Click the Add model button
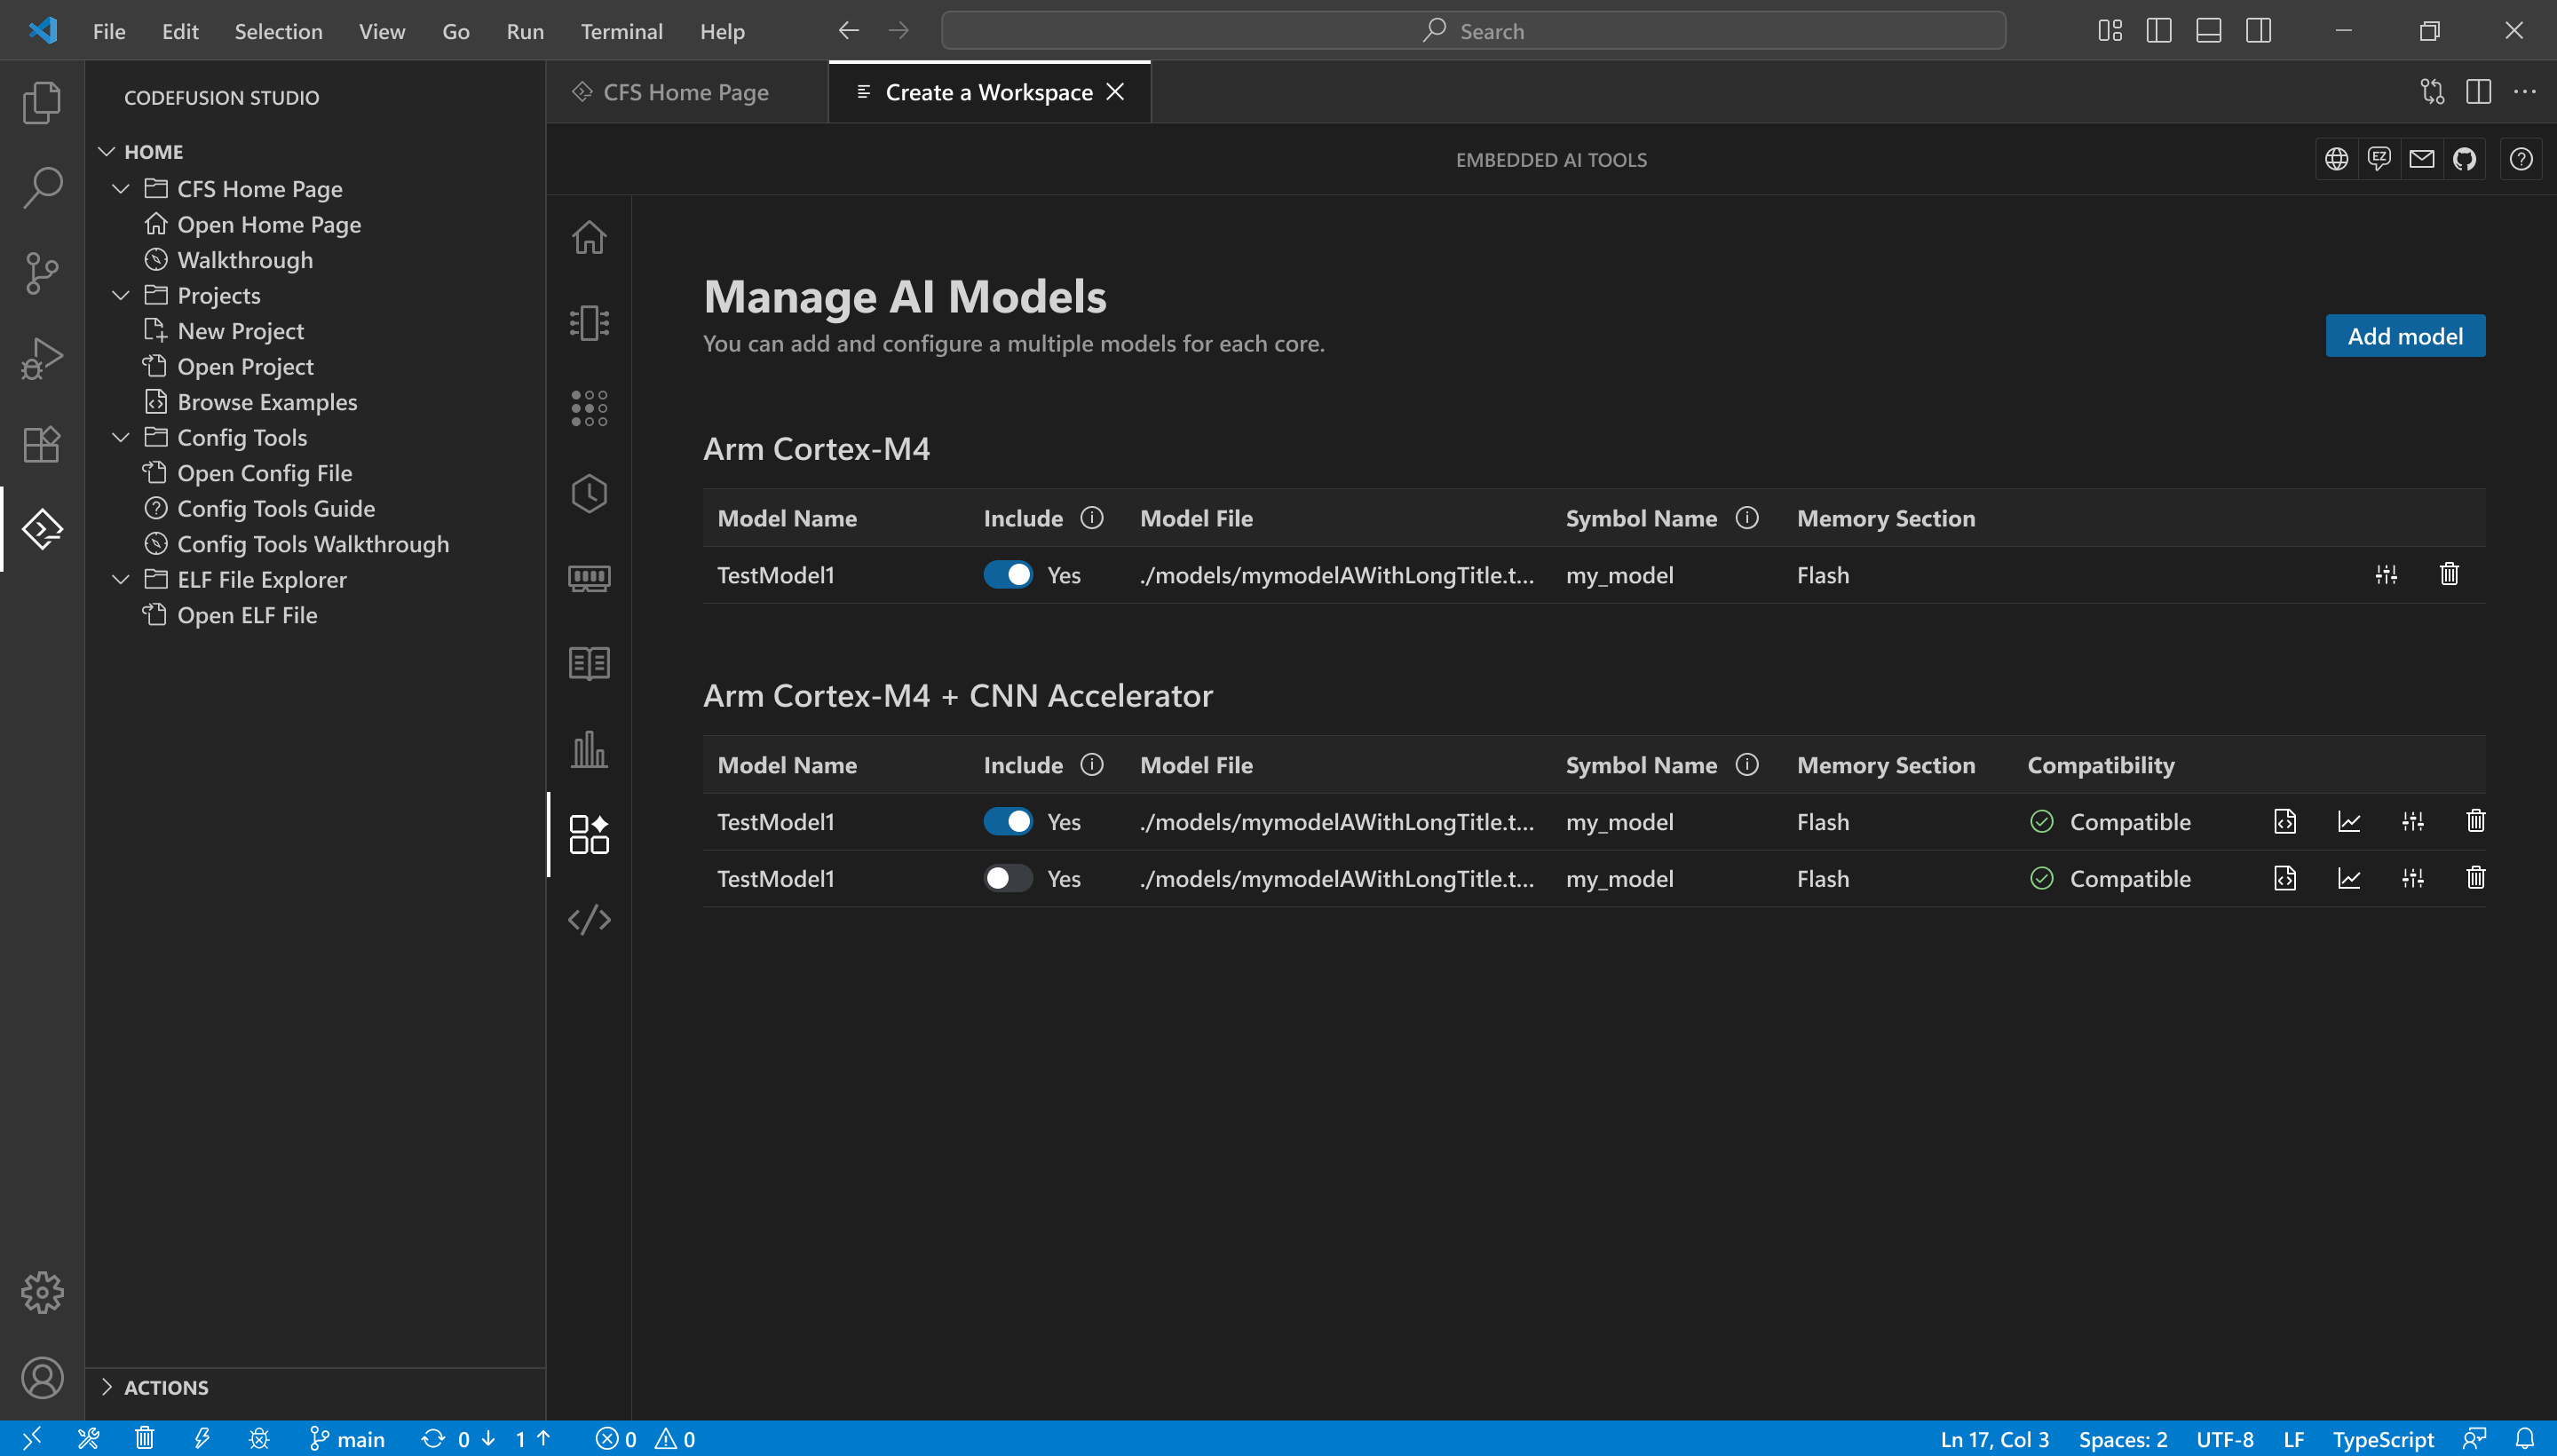The image size is (2557, 1456). coord(2404,336)
